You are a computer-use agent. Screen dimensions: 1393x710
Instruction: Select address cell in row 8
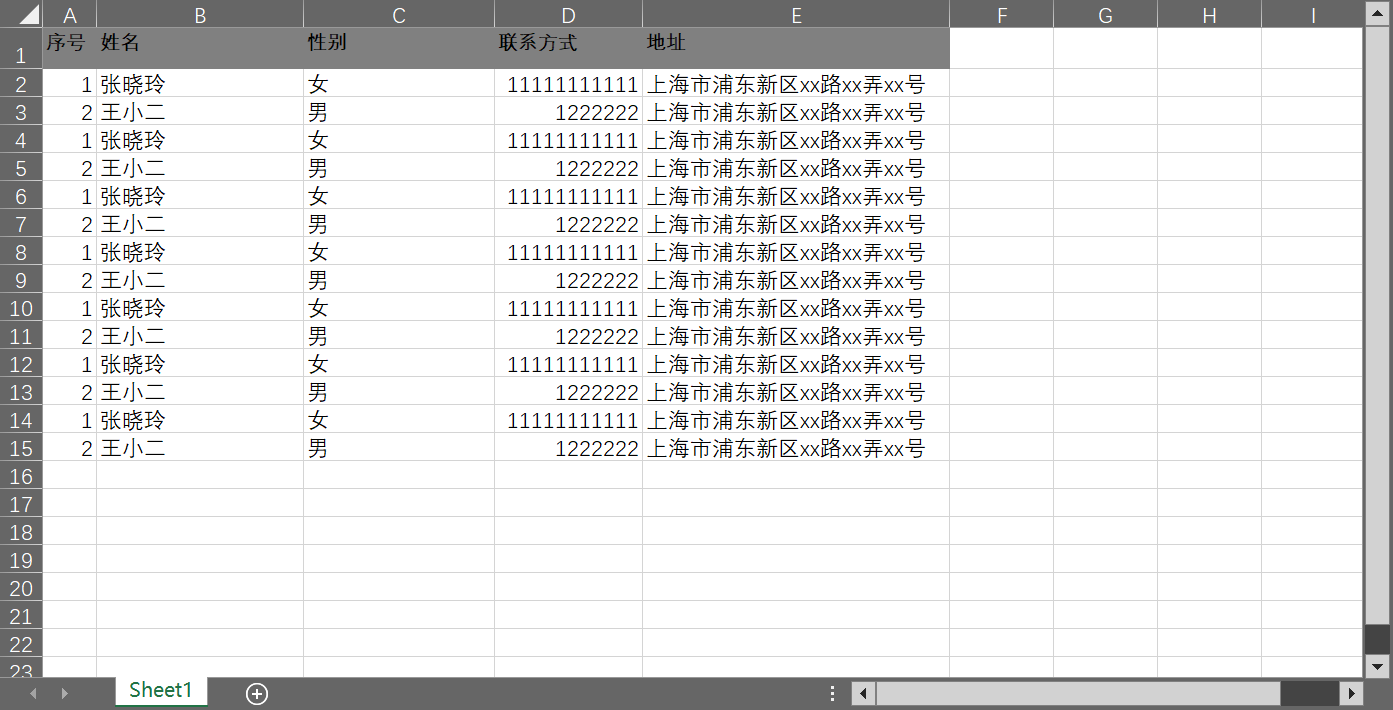tap(796, 251)
